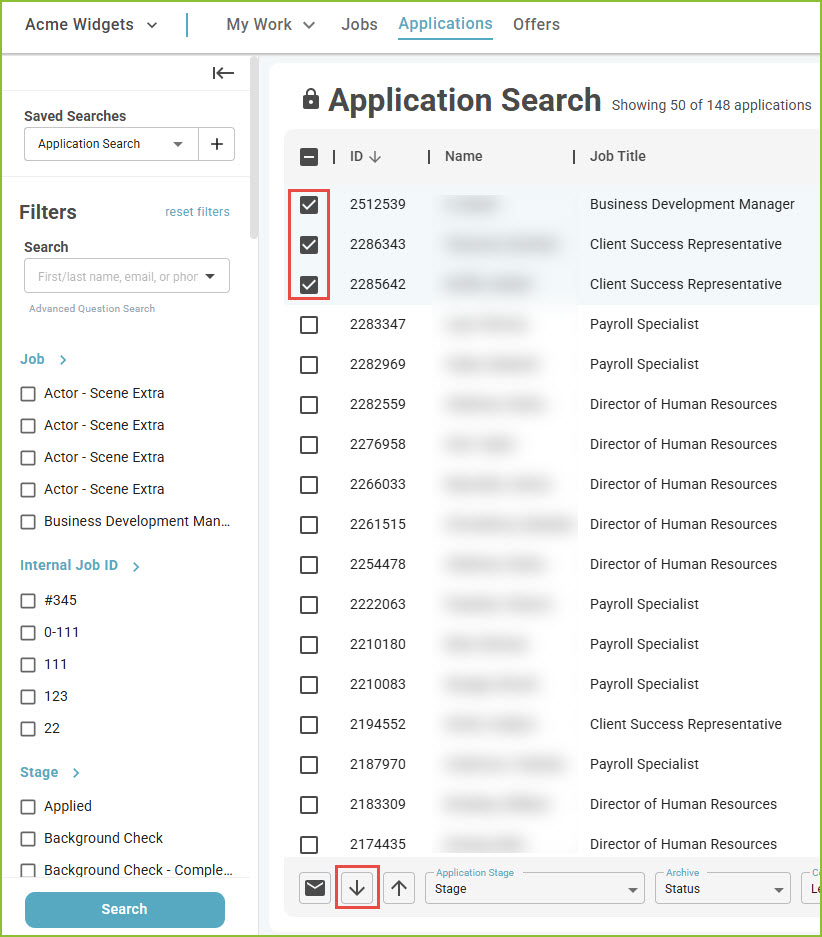Collapse the filters sidebar with arrow icon
This screenshot has width=822, height=937.
pyautogui.click(x=223, y=73)
